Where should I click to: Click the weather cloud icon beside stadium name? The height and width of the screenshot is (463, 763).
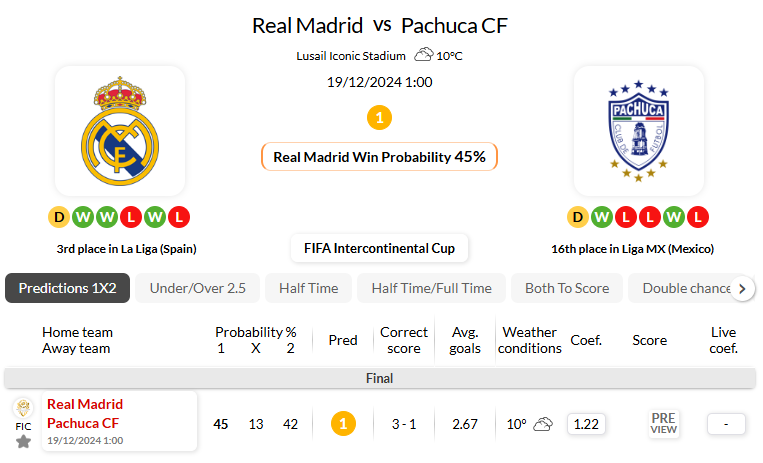423,55
